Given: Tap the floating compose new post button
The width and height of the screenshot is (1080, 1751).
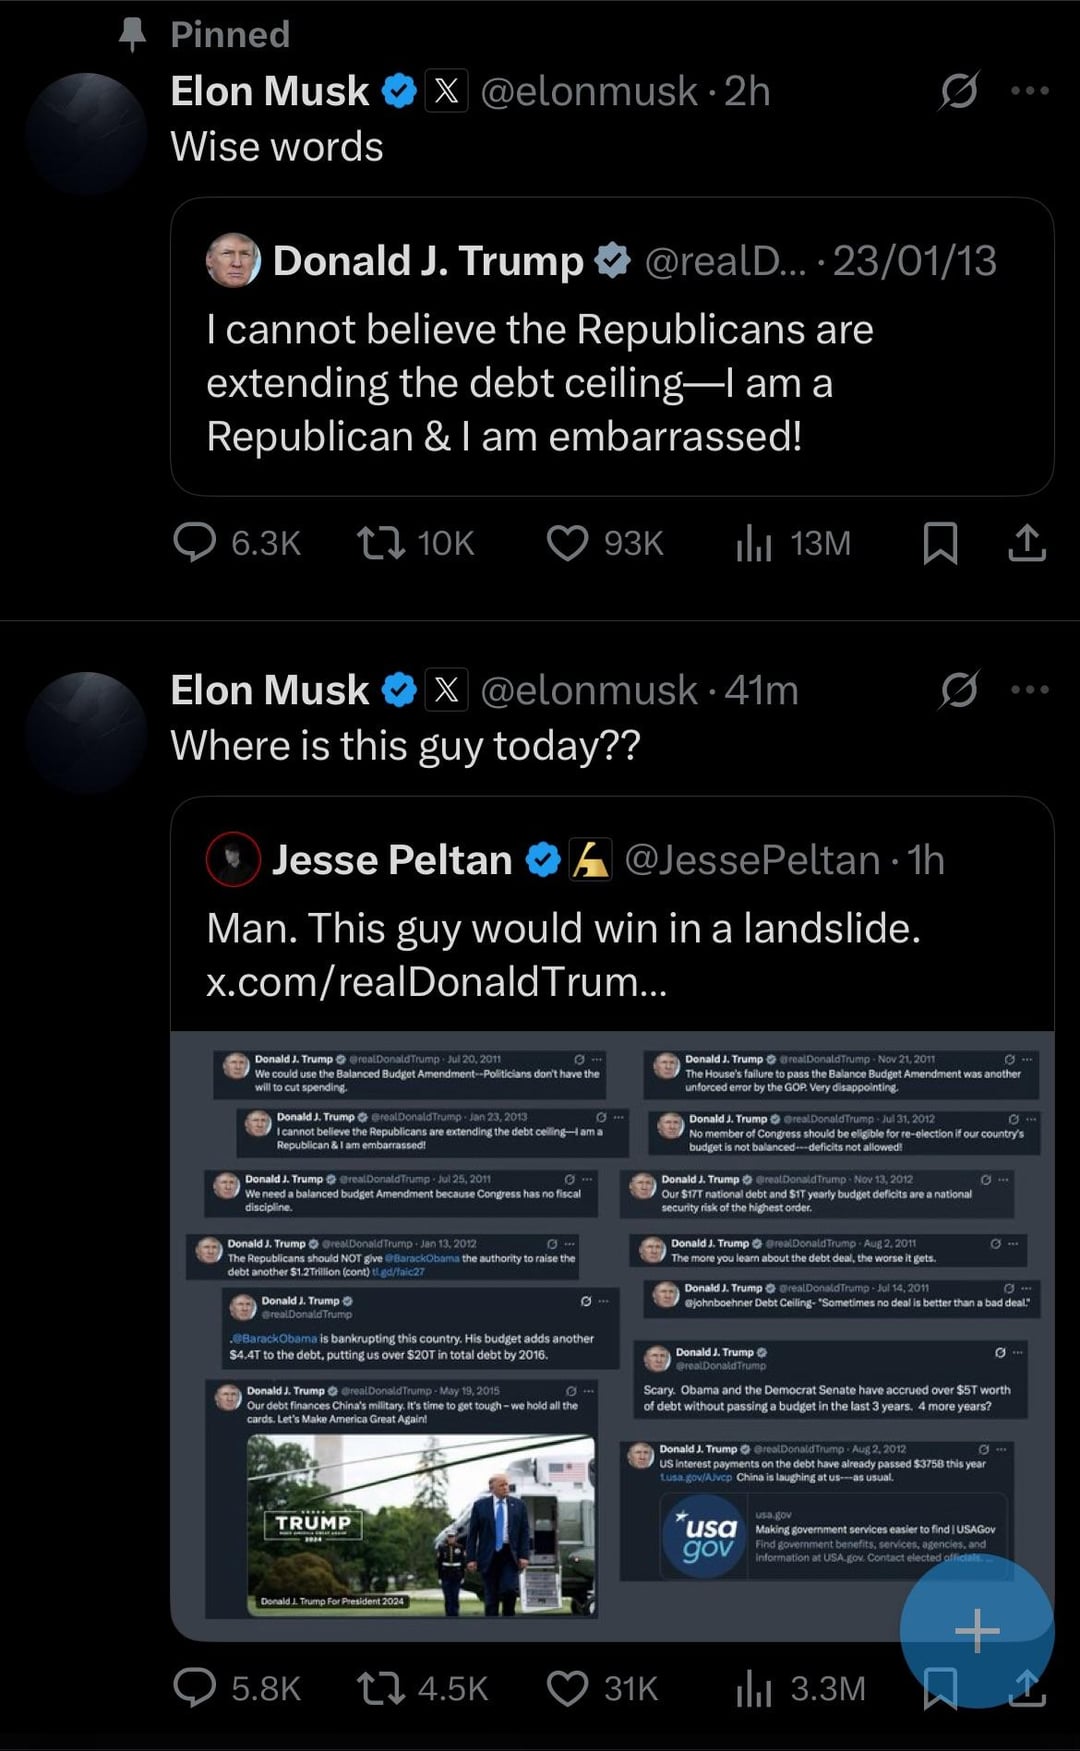Looking at the screenshot, I should point(977,1631).
